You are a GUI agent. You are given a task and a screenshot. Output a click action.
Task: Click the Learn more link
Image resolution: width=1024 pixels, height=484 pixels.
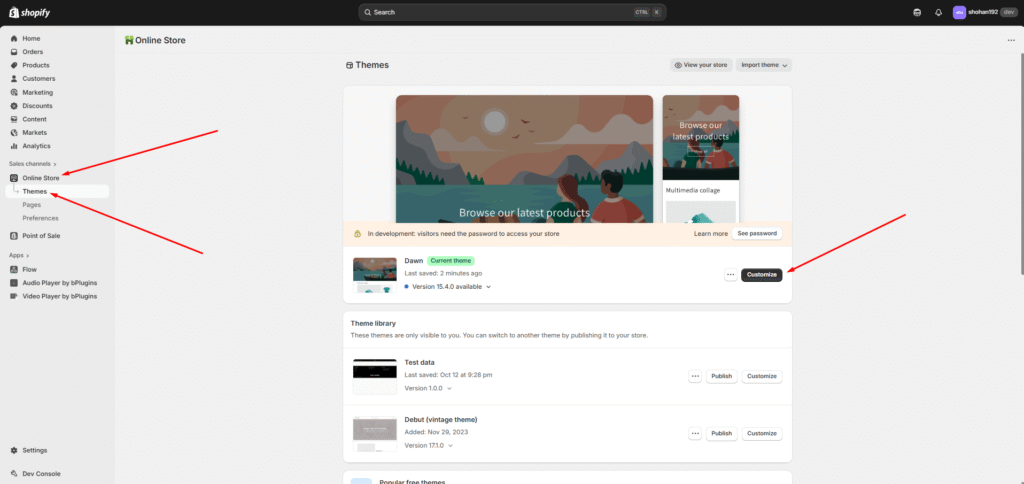(711, 233)
